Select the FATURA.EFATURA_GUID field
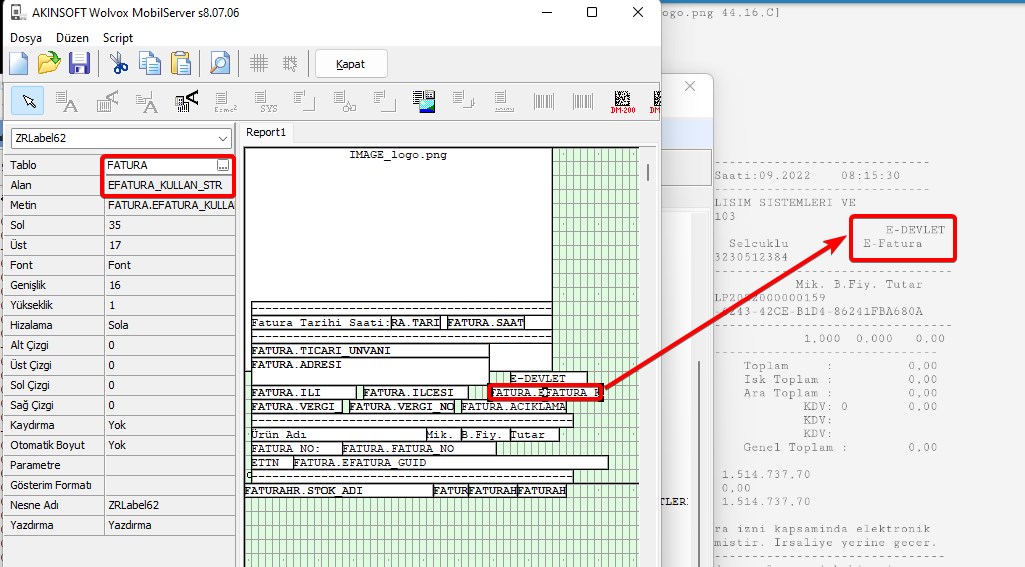 click(x=450, y=462)
